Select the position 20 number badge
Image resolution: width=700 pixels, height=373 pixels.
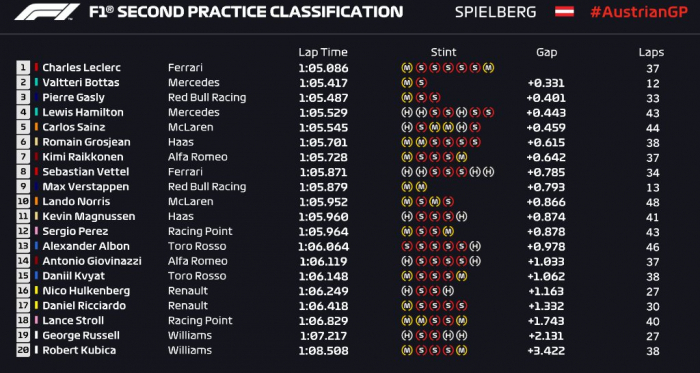pyautogui.click(x=23, y=350)
